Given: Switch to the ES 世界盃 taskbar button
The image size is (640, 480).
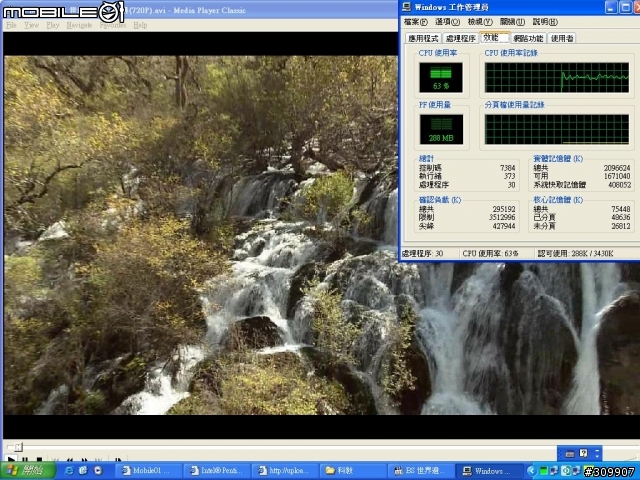Looking at the screenshot, I should click(x=421, y=471).
